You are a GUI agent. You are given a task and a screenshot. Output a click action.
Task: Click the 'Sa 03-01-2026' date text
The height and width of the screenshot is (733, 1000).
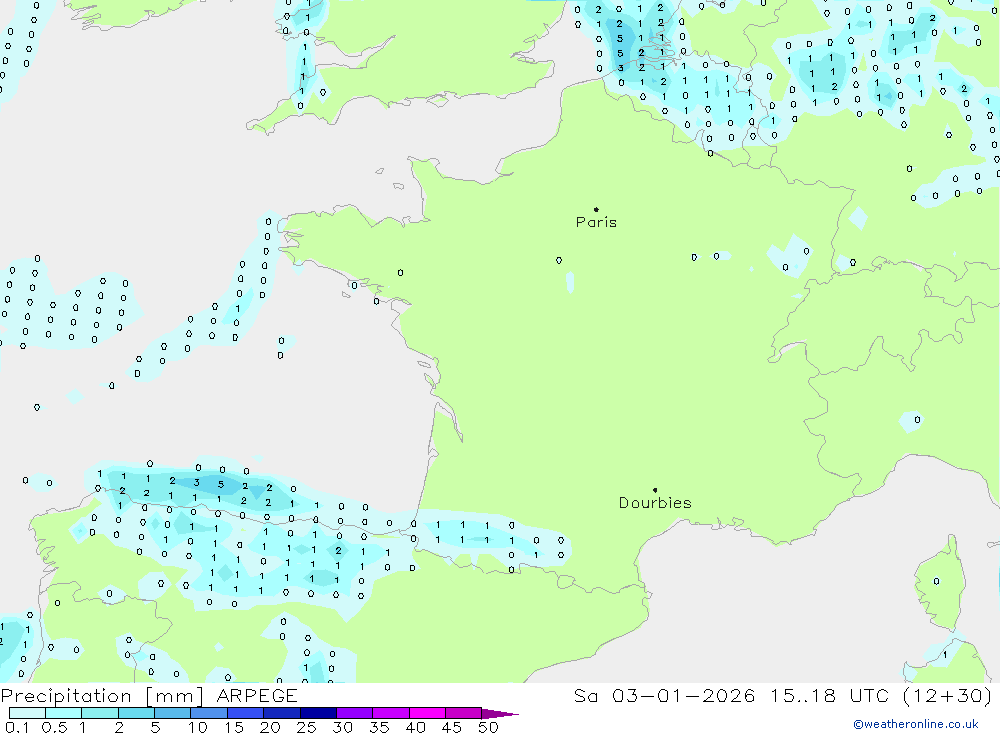pyautogui.click(x=664, y=696)
